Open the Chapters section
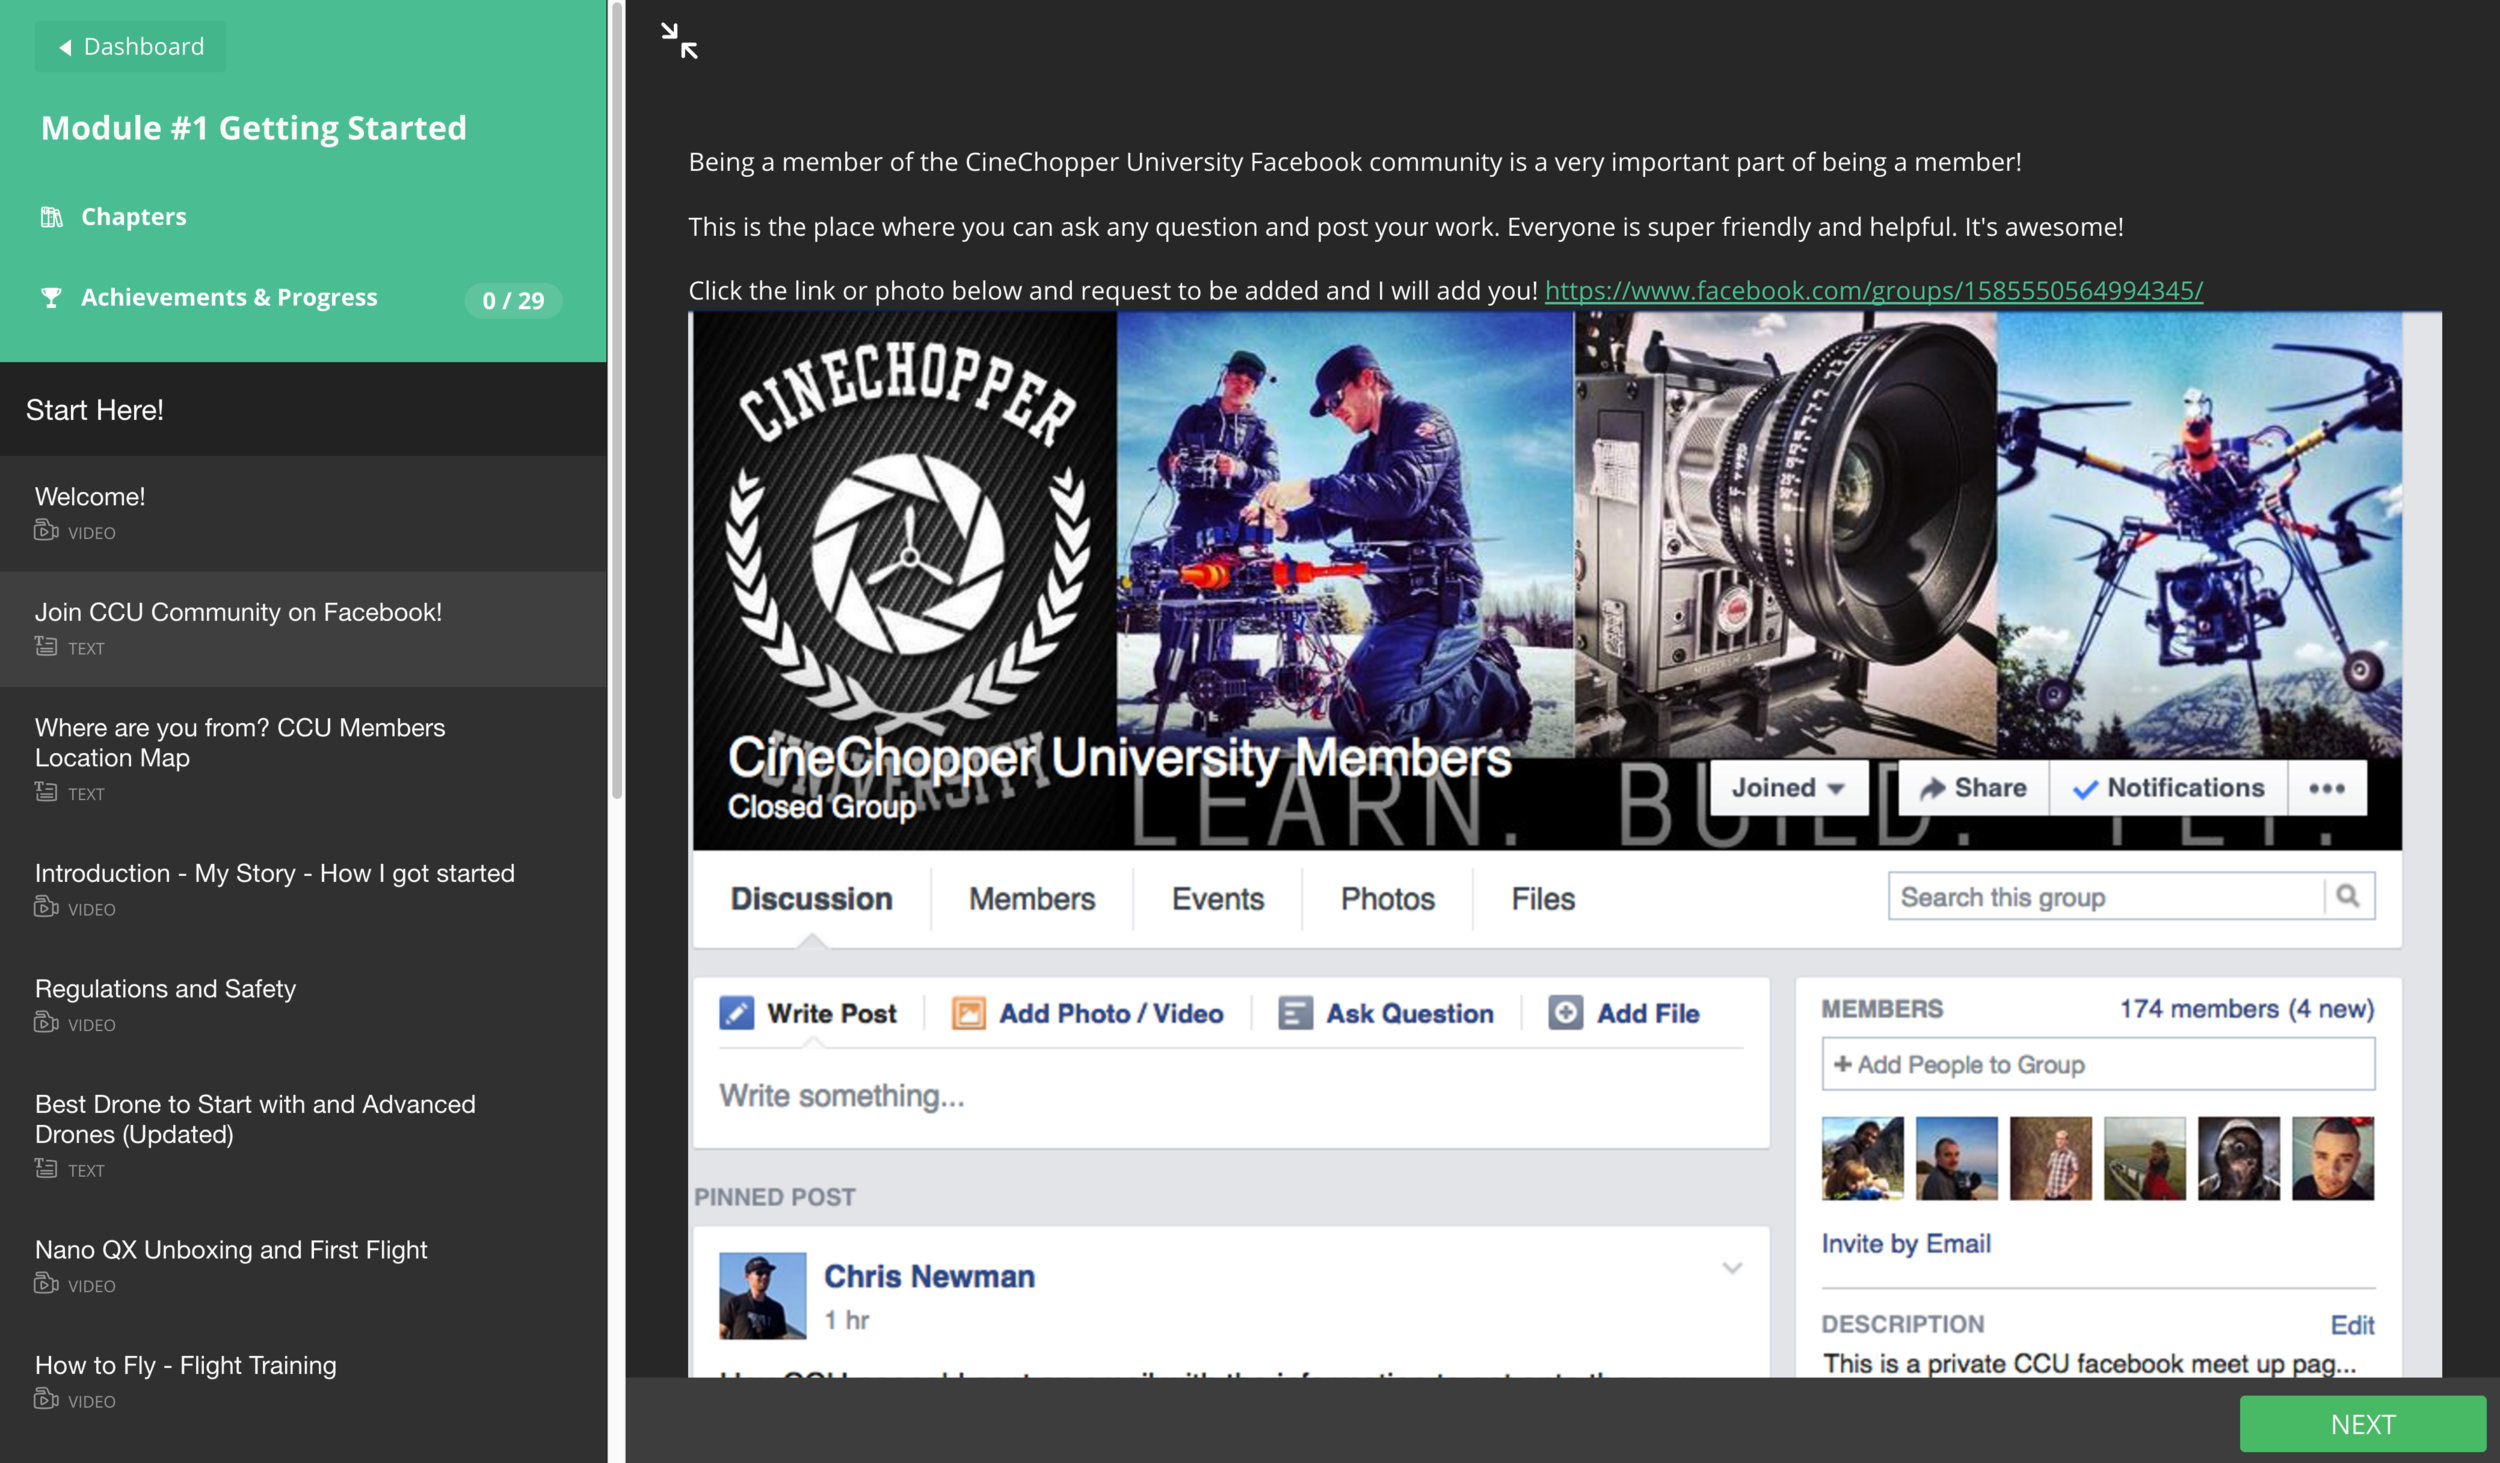 134,216
